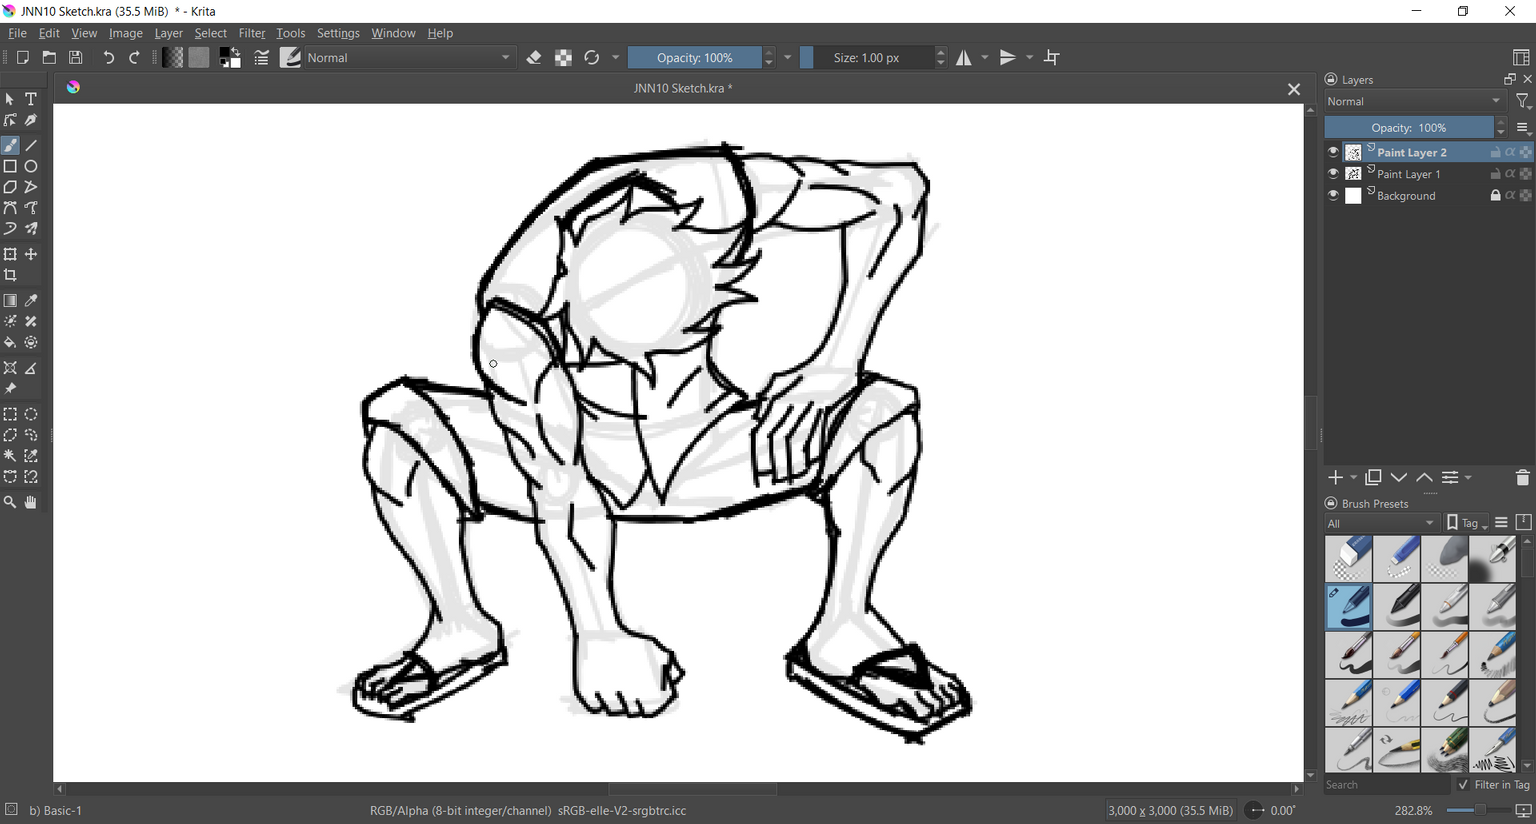Screen dimensions: 1536x824
Task: Select the Color Sampler eyedropper tool
Action: pos(31,301)
